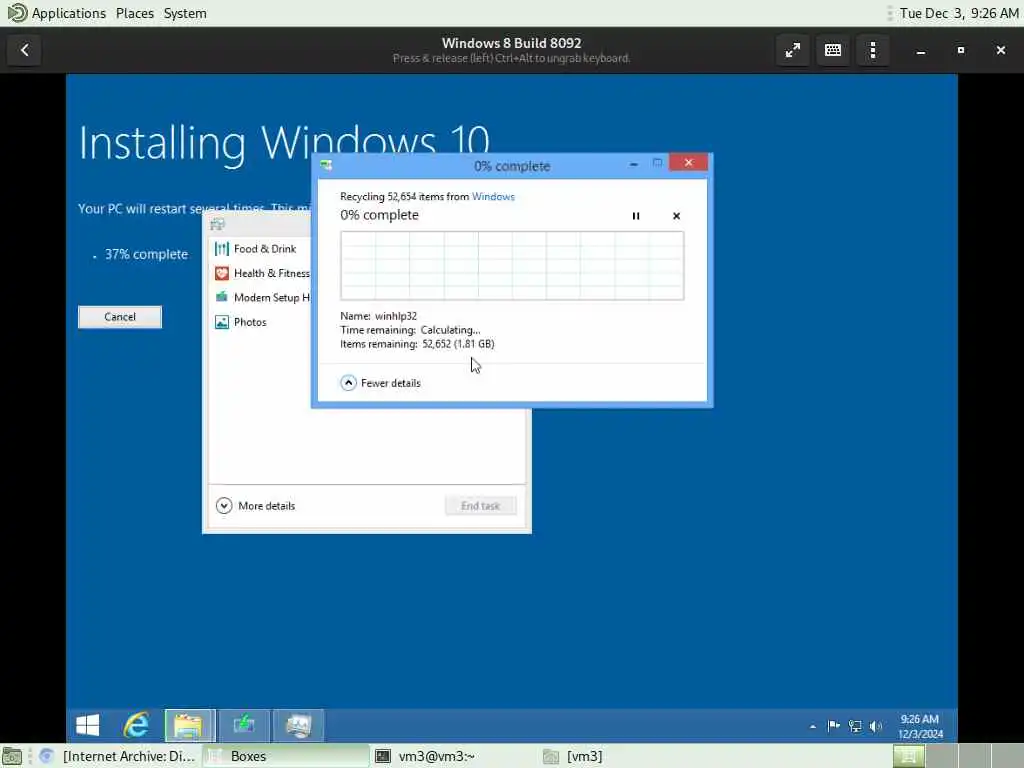The width and height of the screenshot is (1024, 768).
Task: Click the End task button
Action: tap(481, 505)
